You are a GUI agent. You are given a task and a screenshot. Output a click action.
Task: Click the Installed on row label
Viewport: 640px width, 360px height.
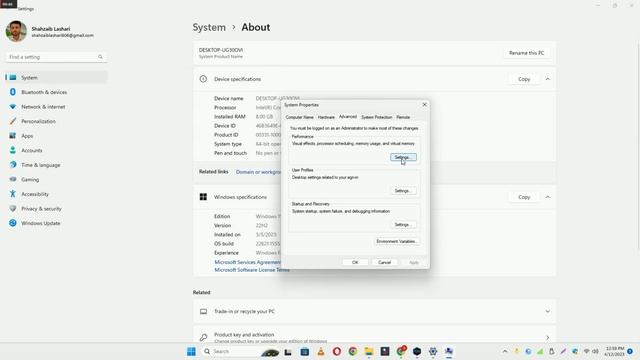(227, 235)
